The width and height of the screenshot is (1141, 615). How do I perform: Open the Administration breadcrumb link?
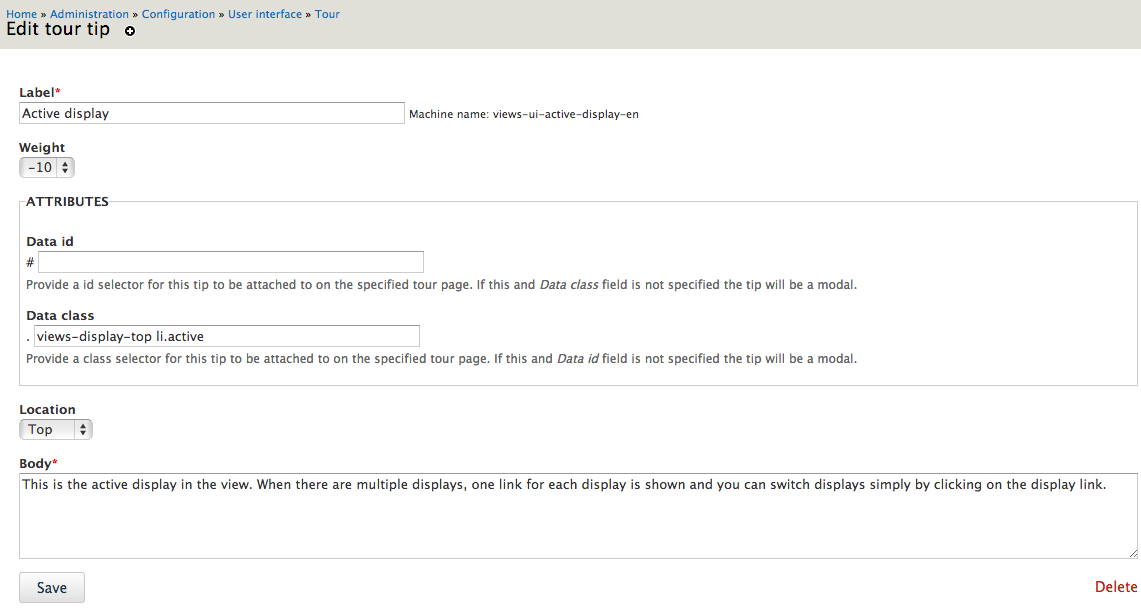89,14
